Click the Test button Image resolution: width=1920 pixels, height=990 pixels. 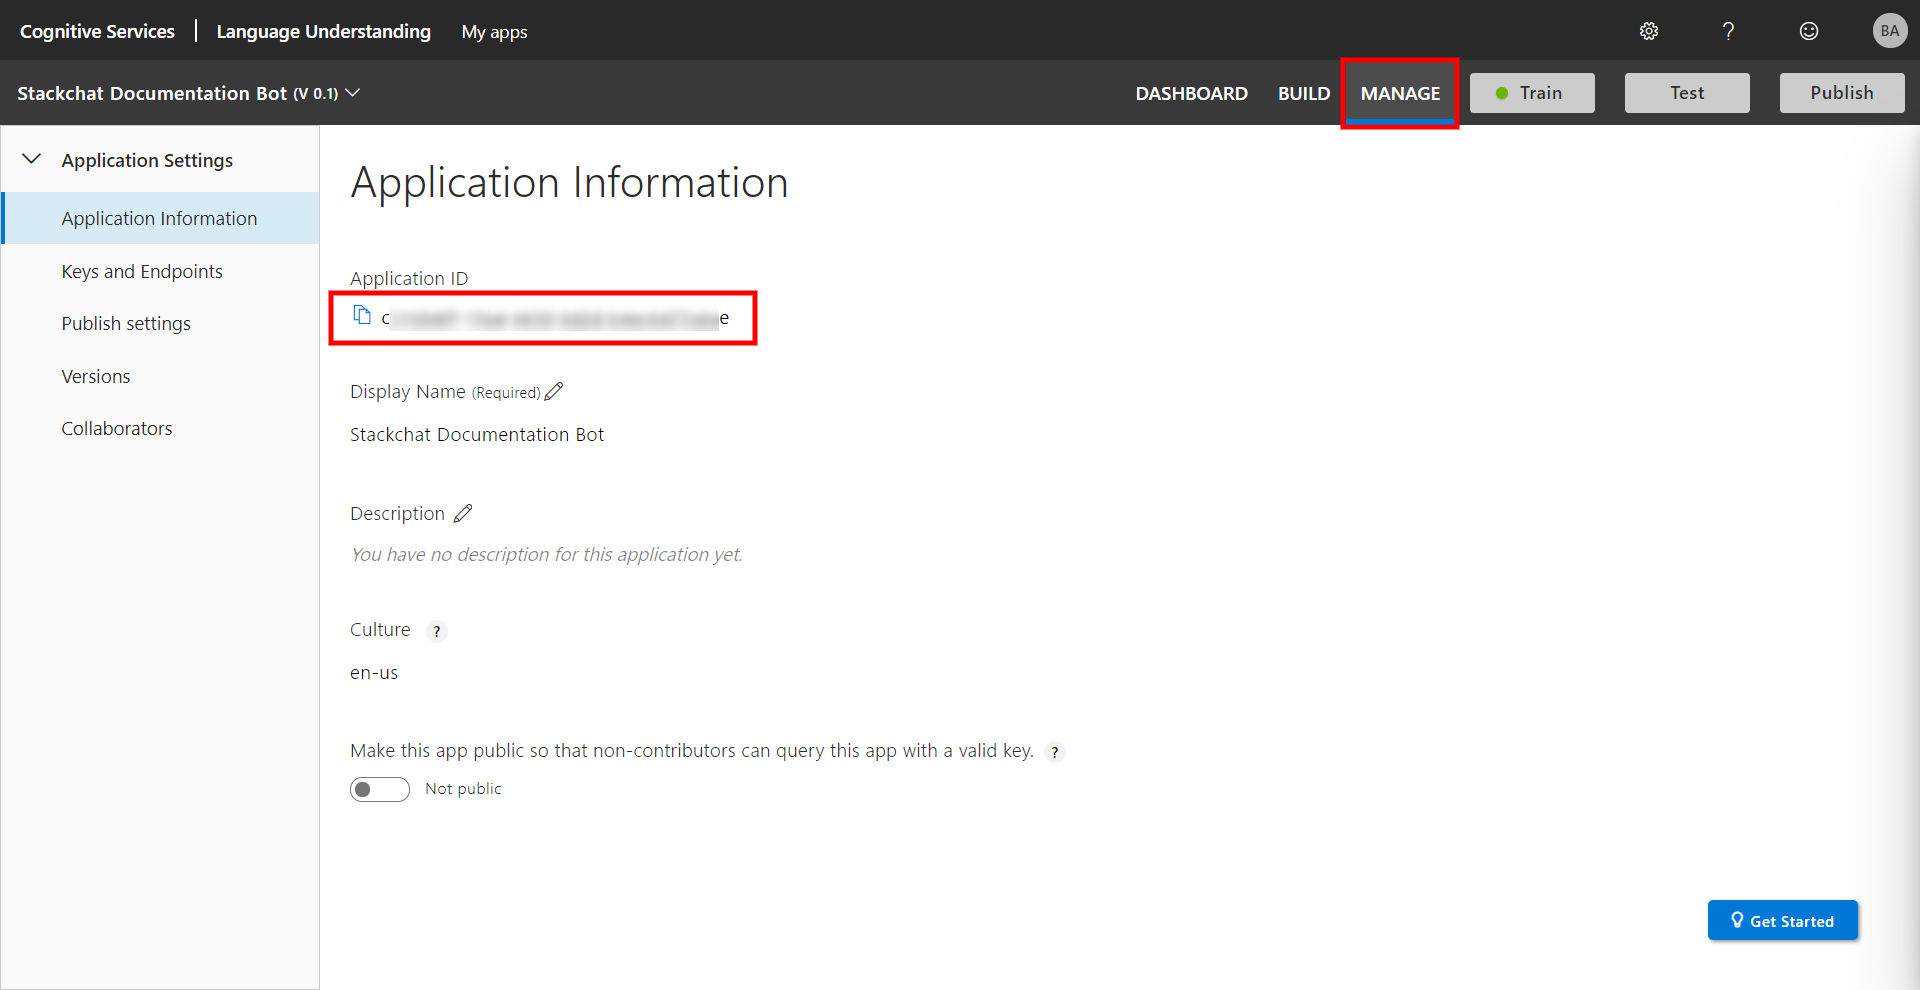1687,93
